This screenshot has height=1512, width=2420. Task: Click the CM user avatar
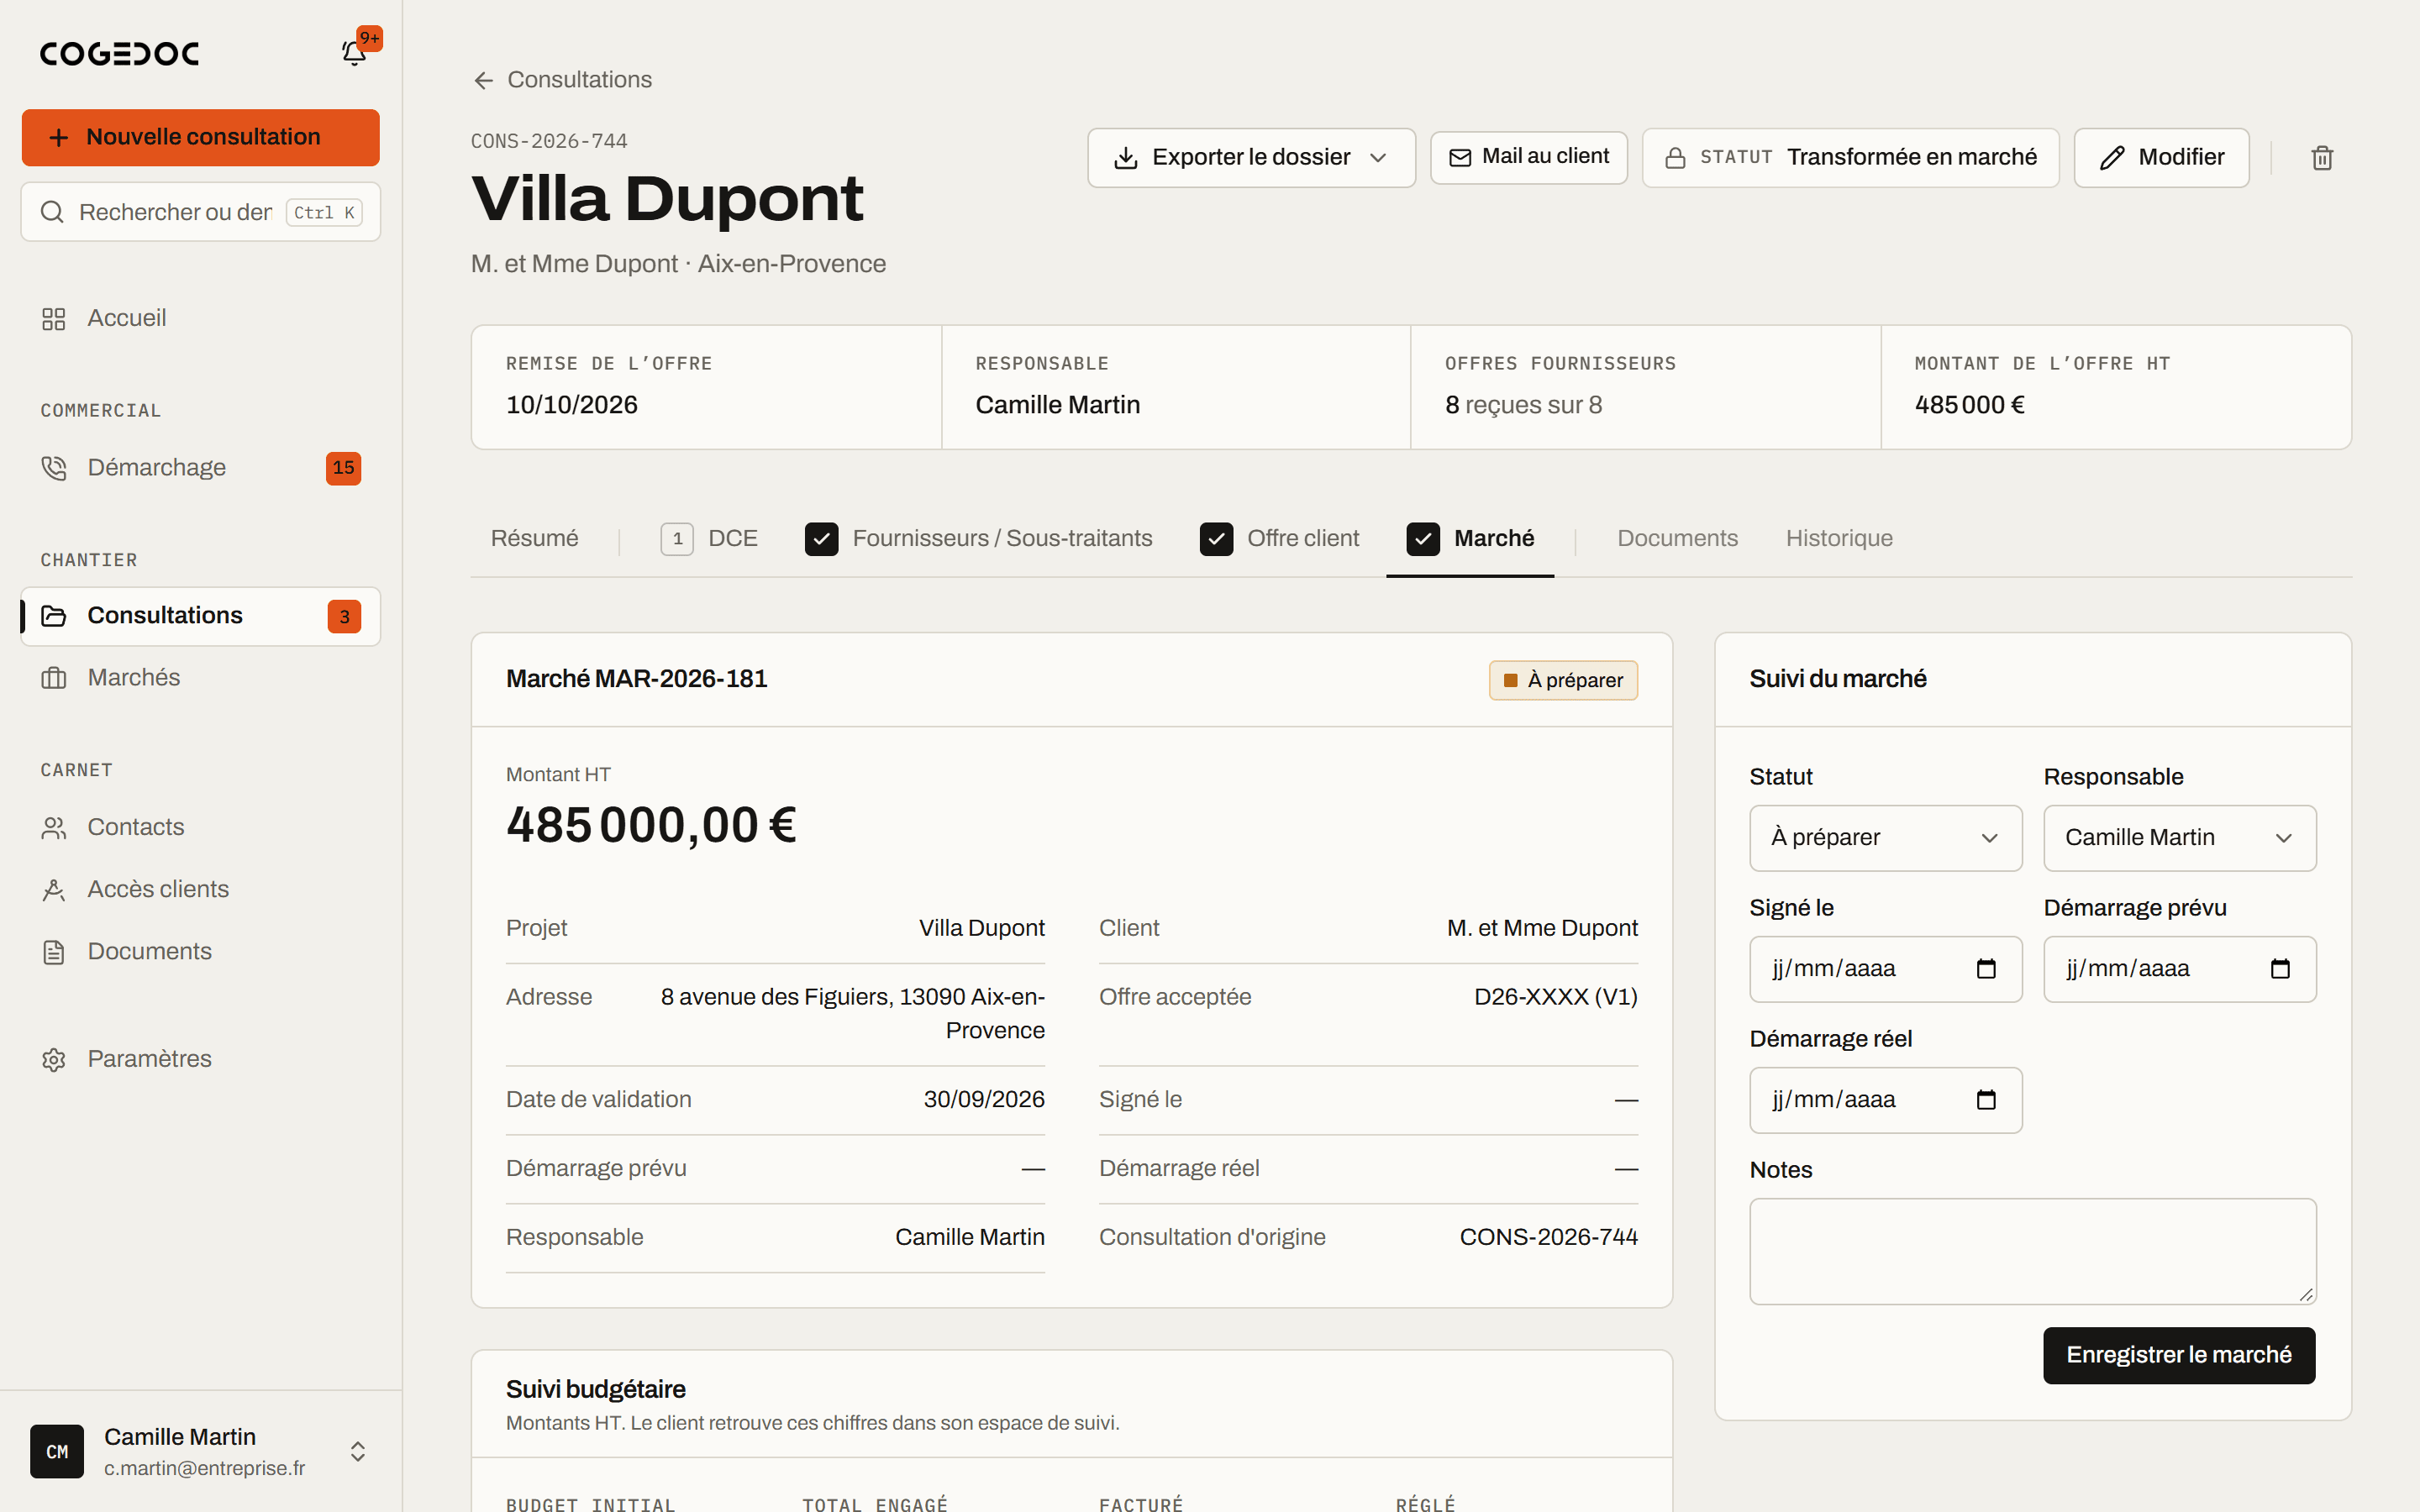click(x=57, y=1451)
